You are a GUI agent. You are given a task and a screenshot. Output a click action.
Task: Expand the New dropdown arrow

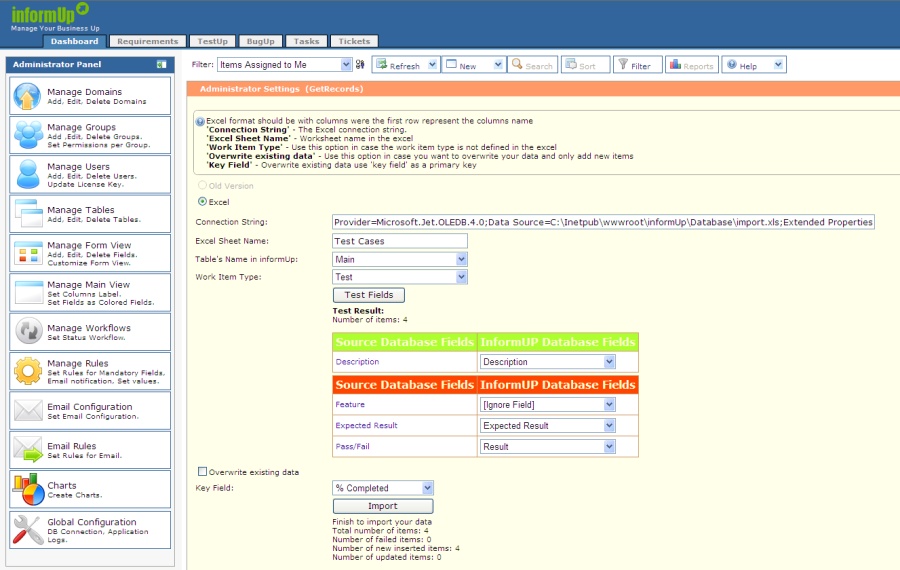point(498,64)
